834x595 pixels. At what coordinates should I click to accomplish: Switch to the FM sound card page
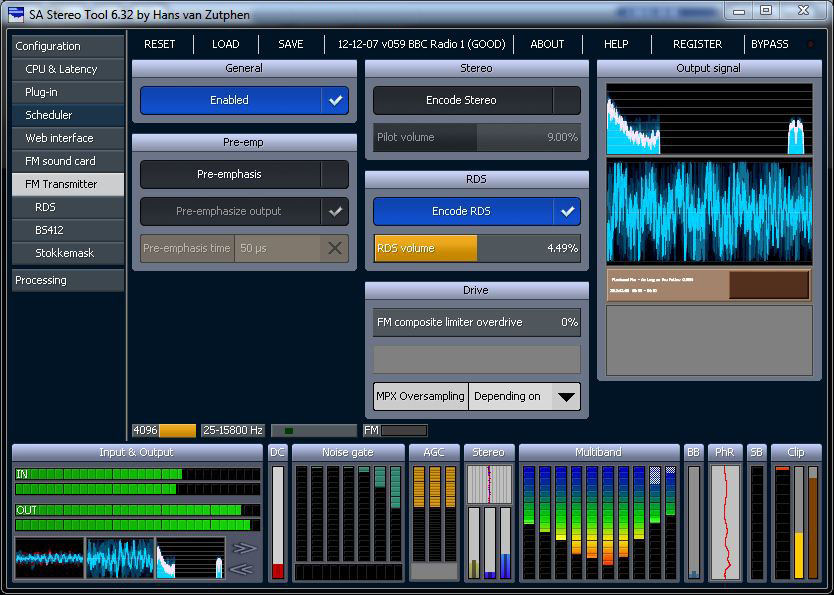click(x=68, y=161)
